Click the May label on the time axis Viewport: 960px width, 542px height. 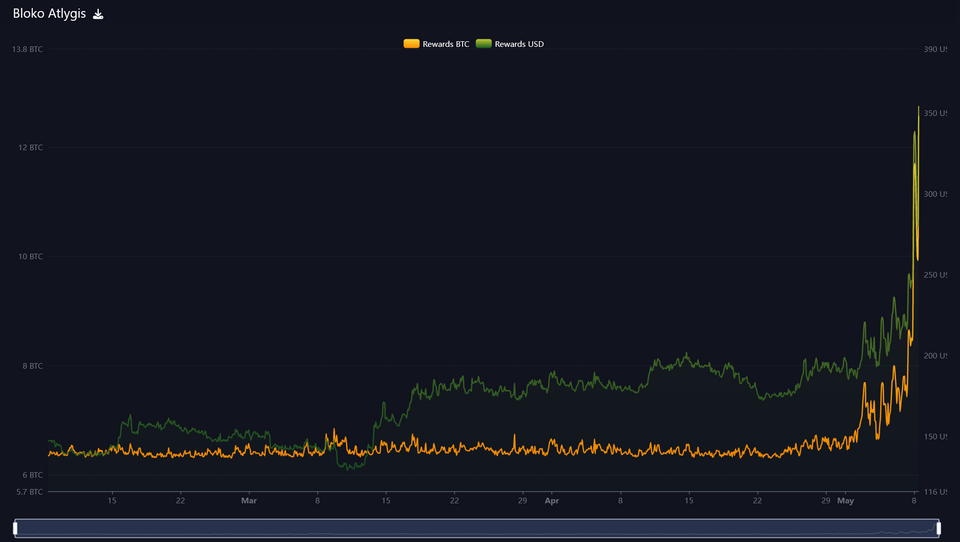(x=846, y=500)
